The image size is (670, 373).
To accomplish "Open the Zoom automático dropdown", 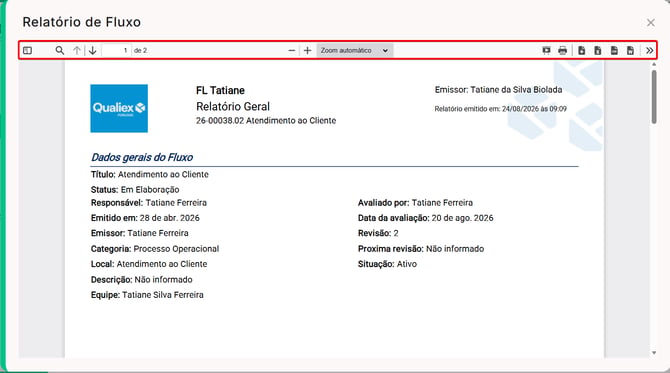I will (x=355, y=50).
